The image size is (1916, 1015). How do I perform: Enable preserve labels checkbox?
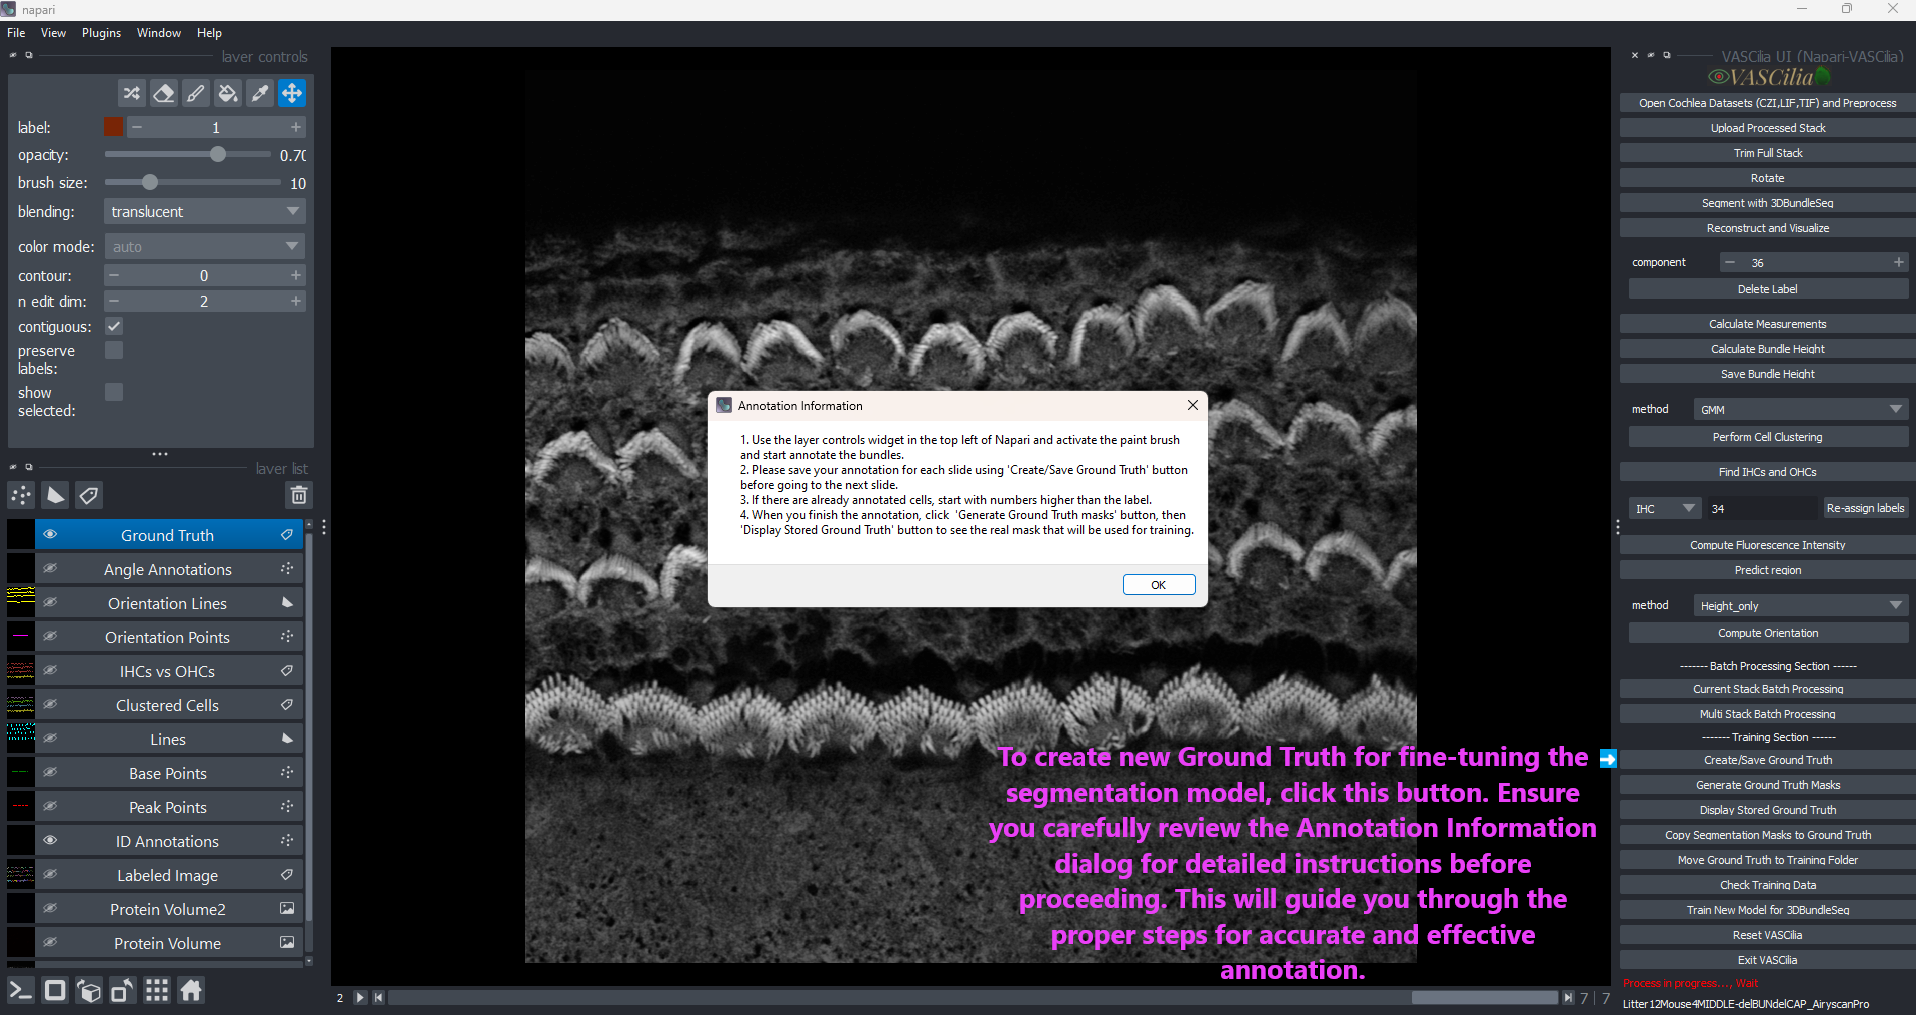[x=114, y=350]
